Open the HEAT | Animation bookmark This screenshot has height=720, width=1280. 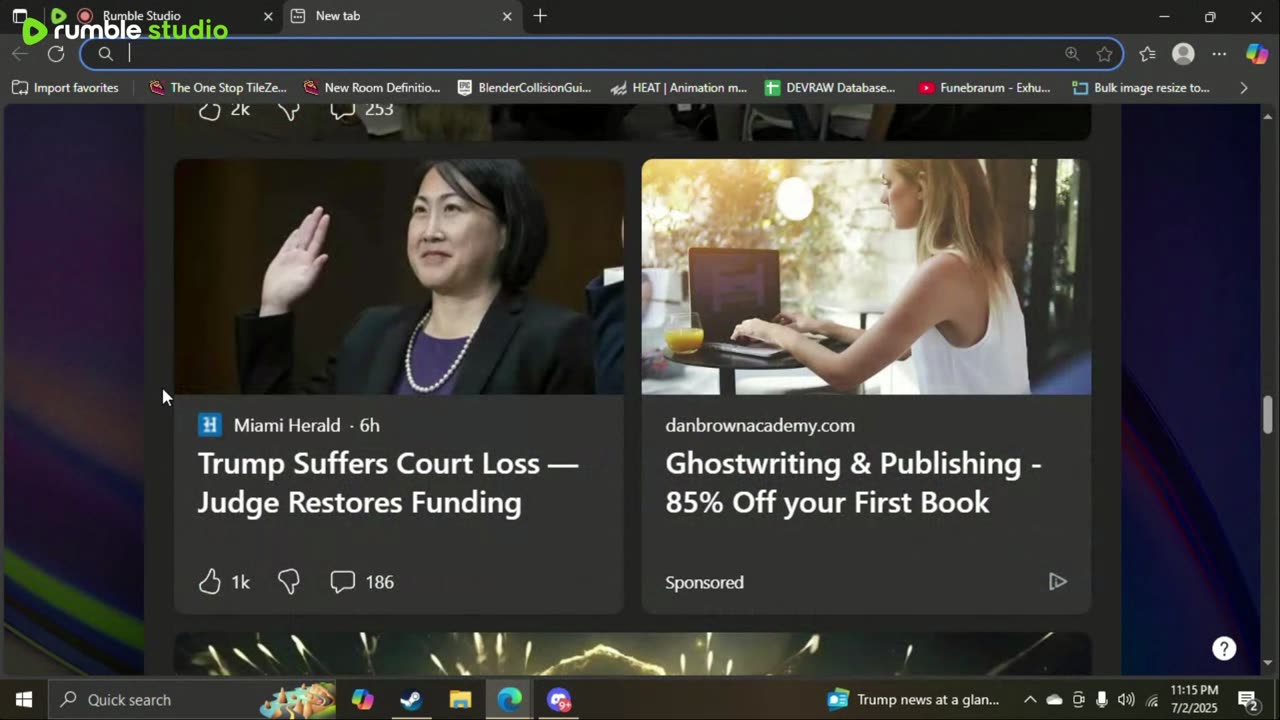[679, 88]
